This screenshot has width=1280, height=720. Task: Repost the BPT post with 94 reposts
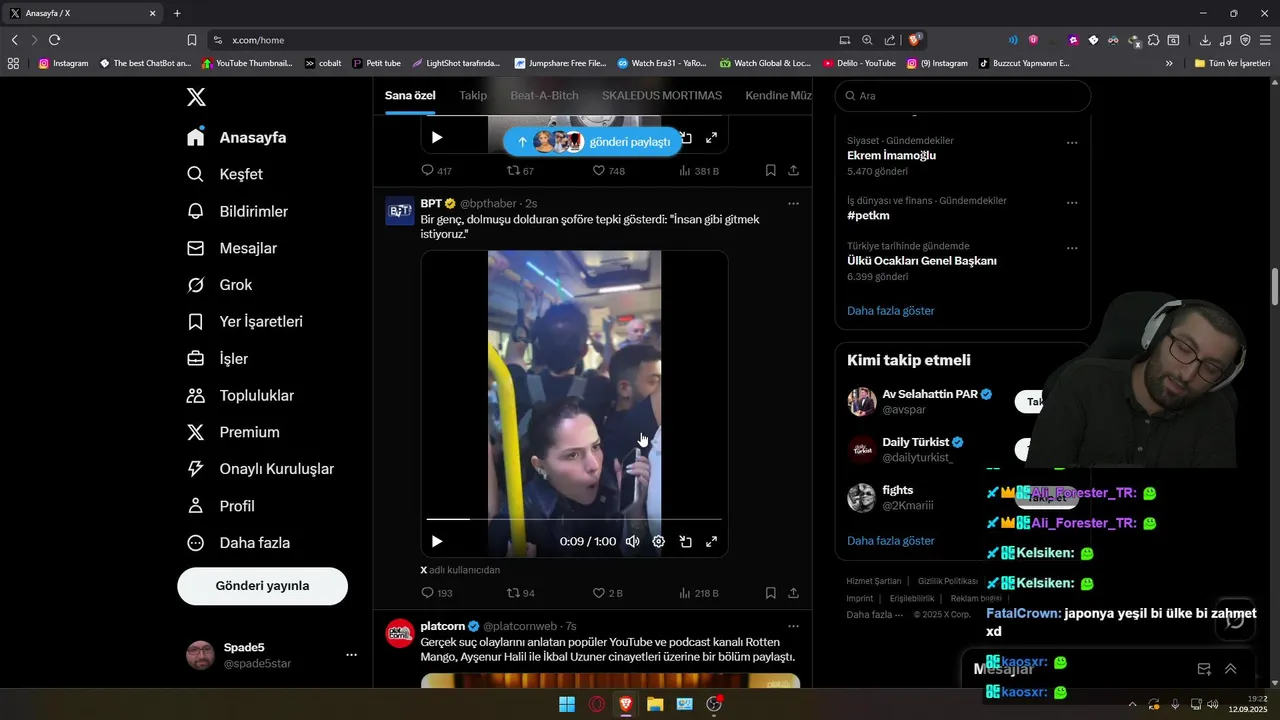point(521,593)
